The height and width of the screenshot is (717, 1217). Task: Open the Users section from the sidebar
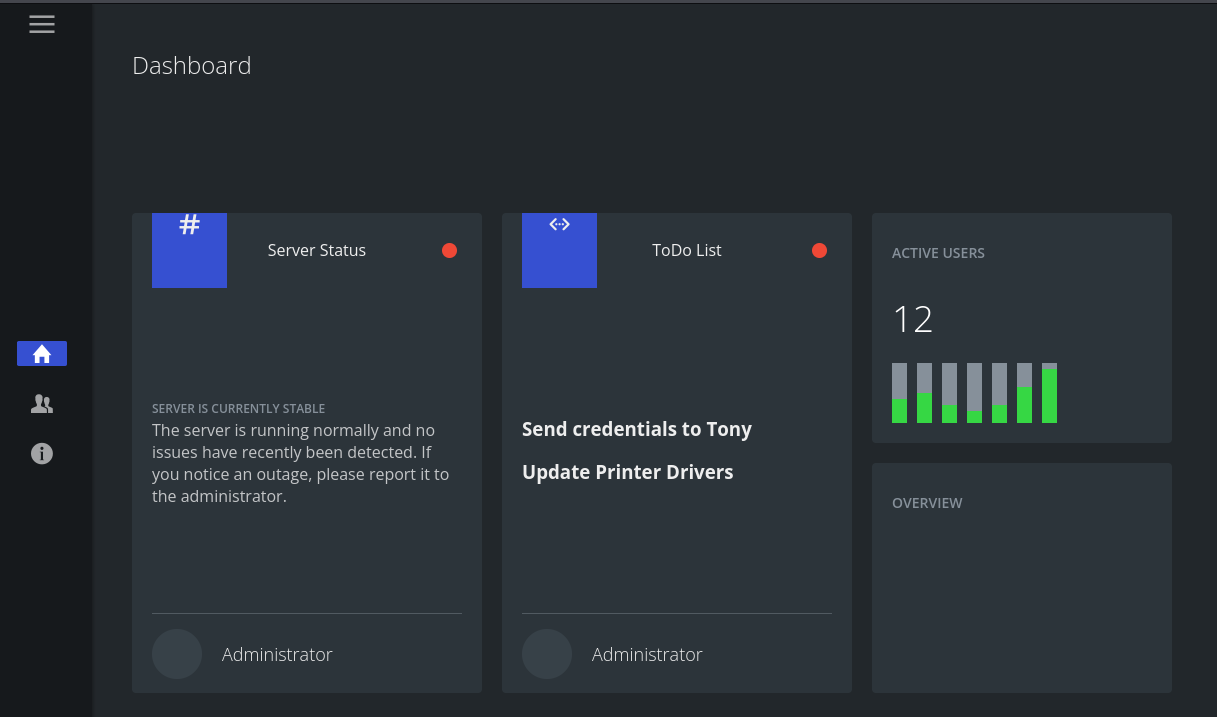coord(42,403)
